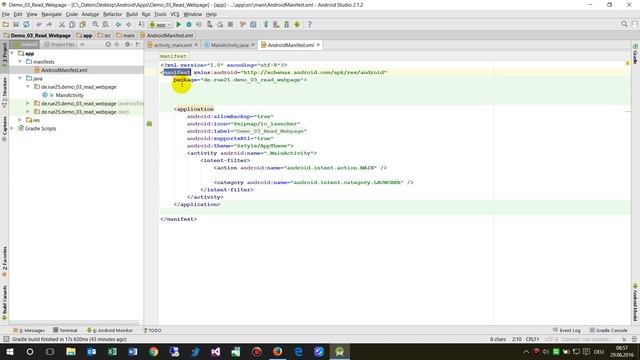The image size is (640, 360).
Task: Click the Search Everywhere magnifier
Action: pos(624,24)
